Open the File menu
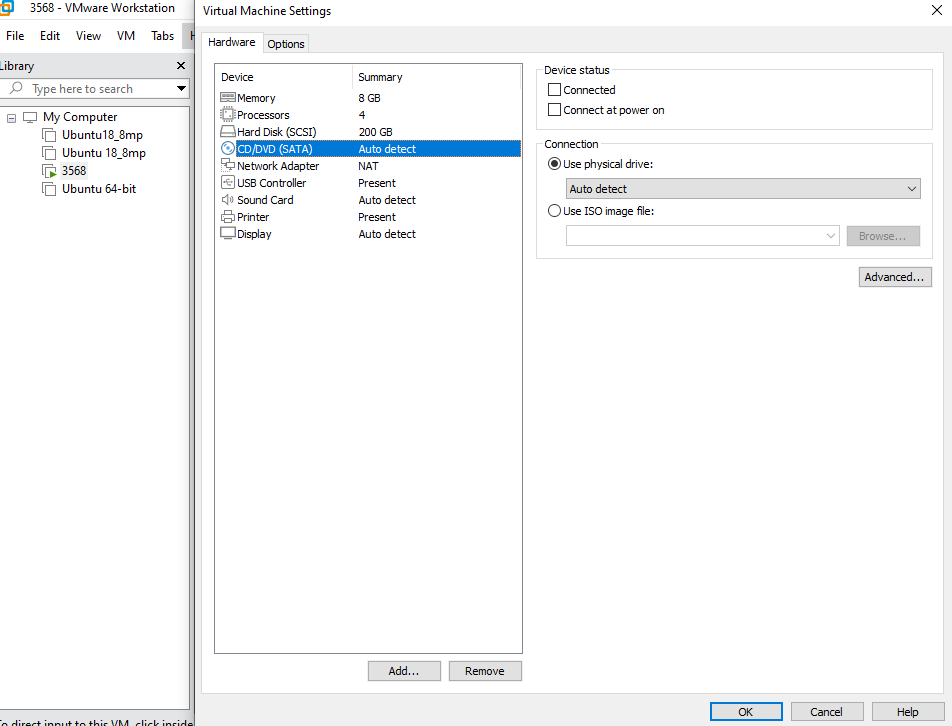The width and height of the screenshot is (952, 726). click(15, 36)
